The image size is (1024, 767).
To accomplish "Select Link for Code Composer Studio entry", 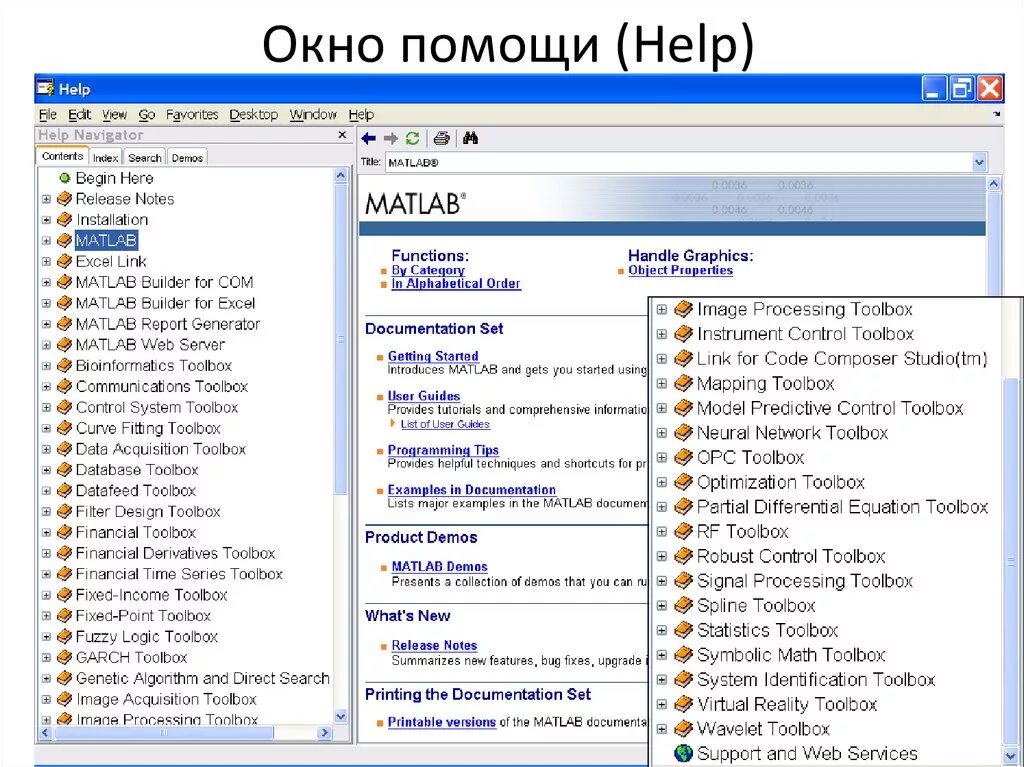I will click(x=842, y=359).
